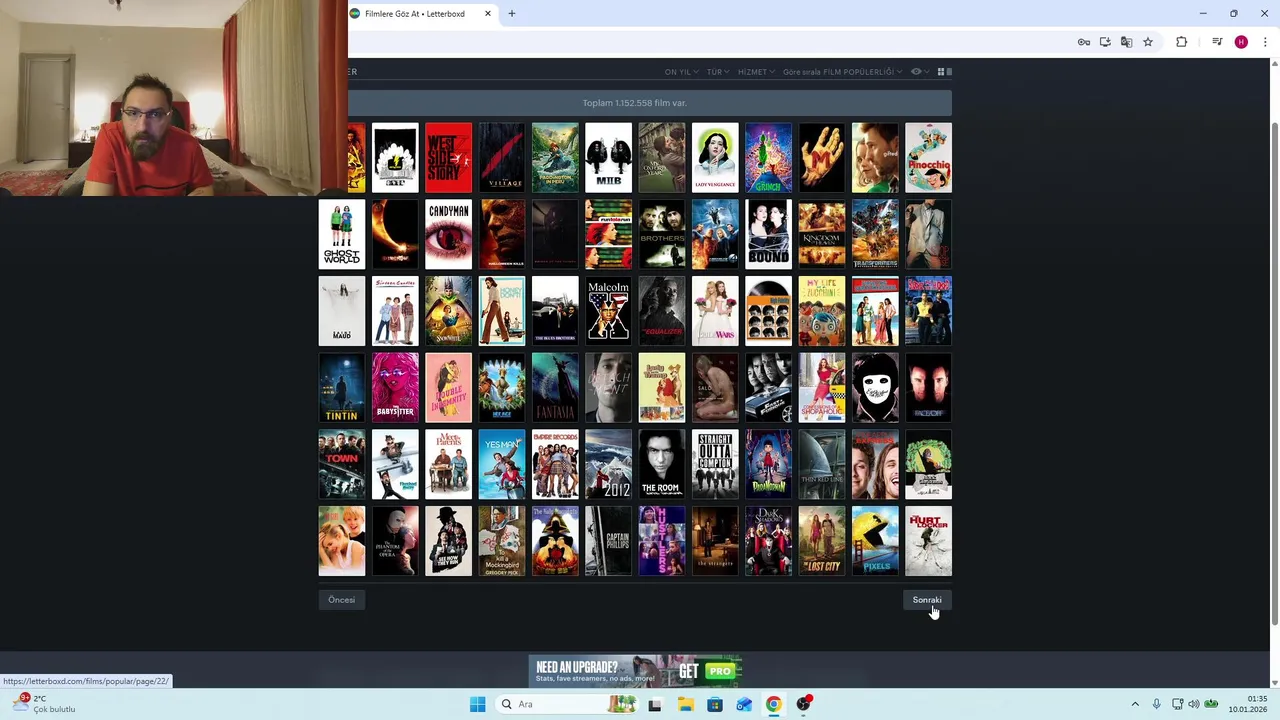Open The Hurt Locker poster
1280x720 pixels.
928,541
